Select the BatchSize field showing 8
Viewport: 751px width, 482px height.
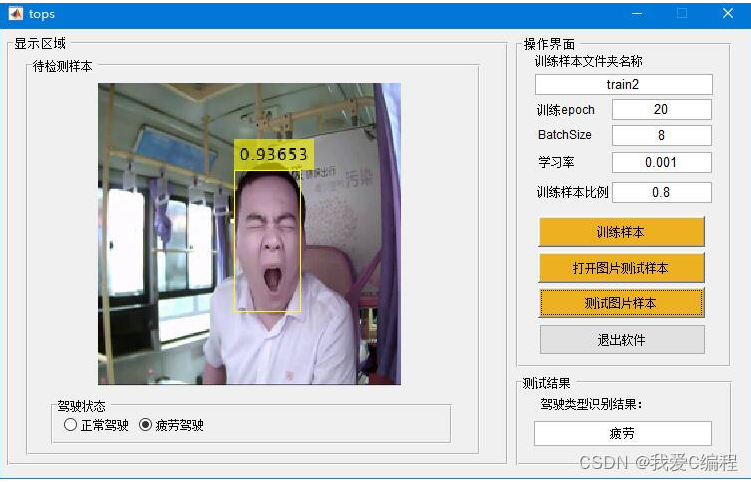coord(661,135)
